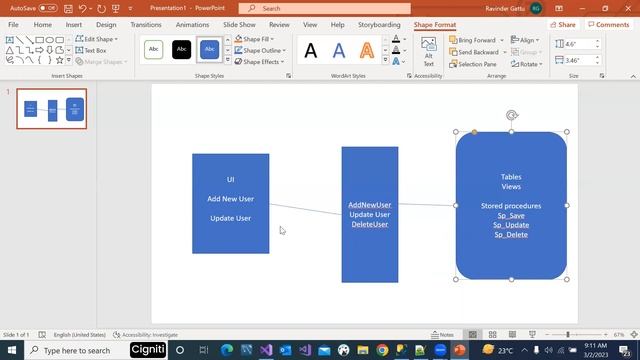Open Google Chrome from the taskbar
Image resolution: width=640 pixels, height=360 pixels.
pyautogui.click(x=382, y=350)
